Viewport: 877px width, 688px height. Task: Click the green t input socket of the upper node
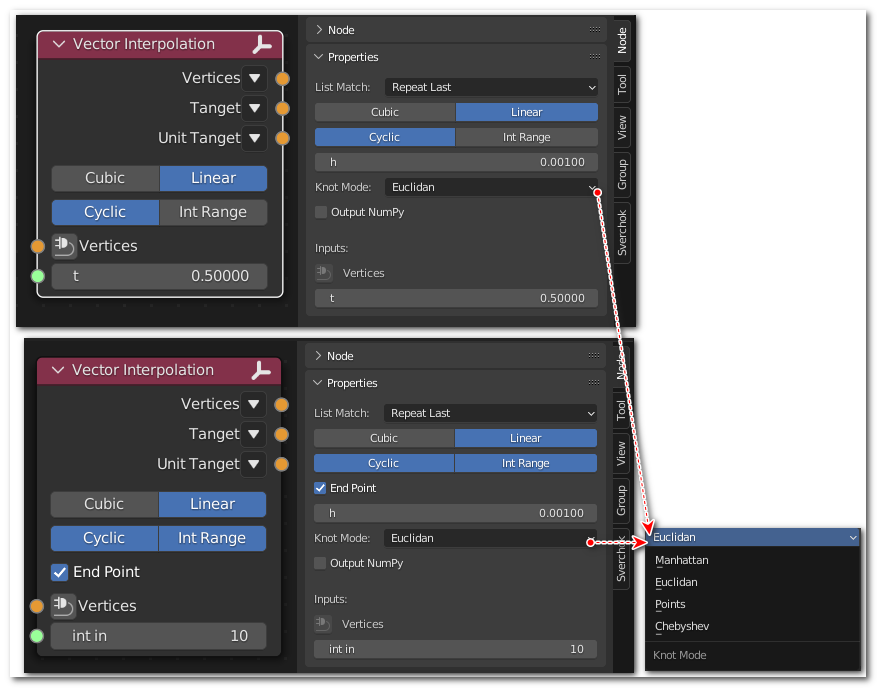(37, 276)
